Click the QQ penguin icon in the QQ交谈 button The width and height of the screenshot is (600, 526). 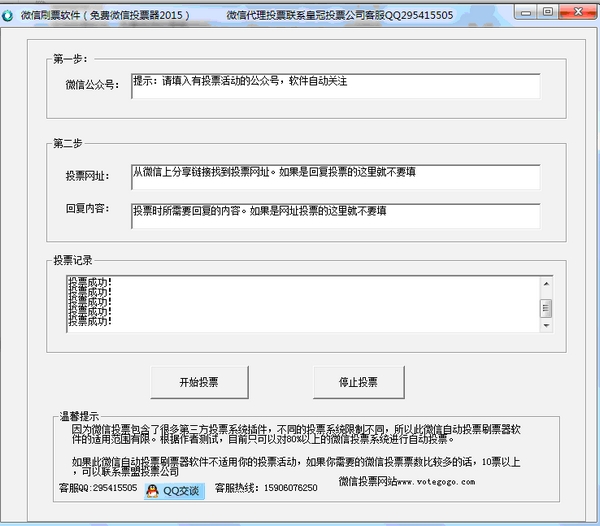click(152, 491)
